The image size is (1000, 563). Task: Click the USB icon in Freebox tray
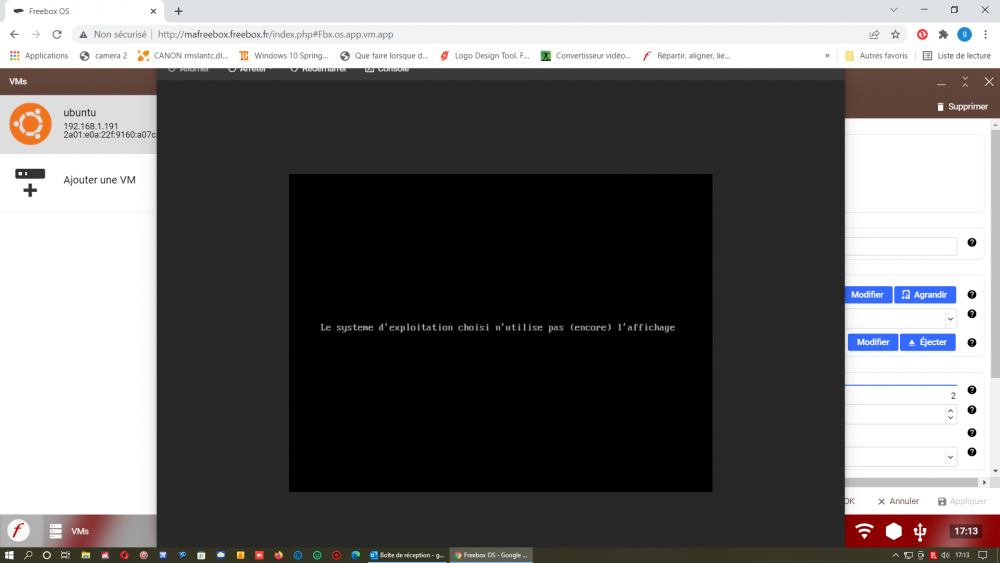point(920,531)
